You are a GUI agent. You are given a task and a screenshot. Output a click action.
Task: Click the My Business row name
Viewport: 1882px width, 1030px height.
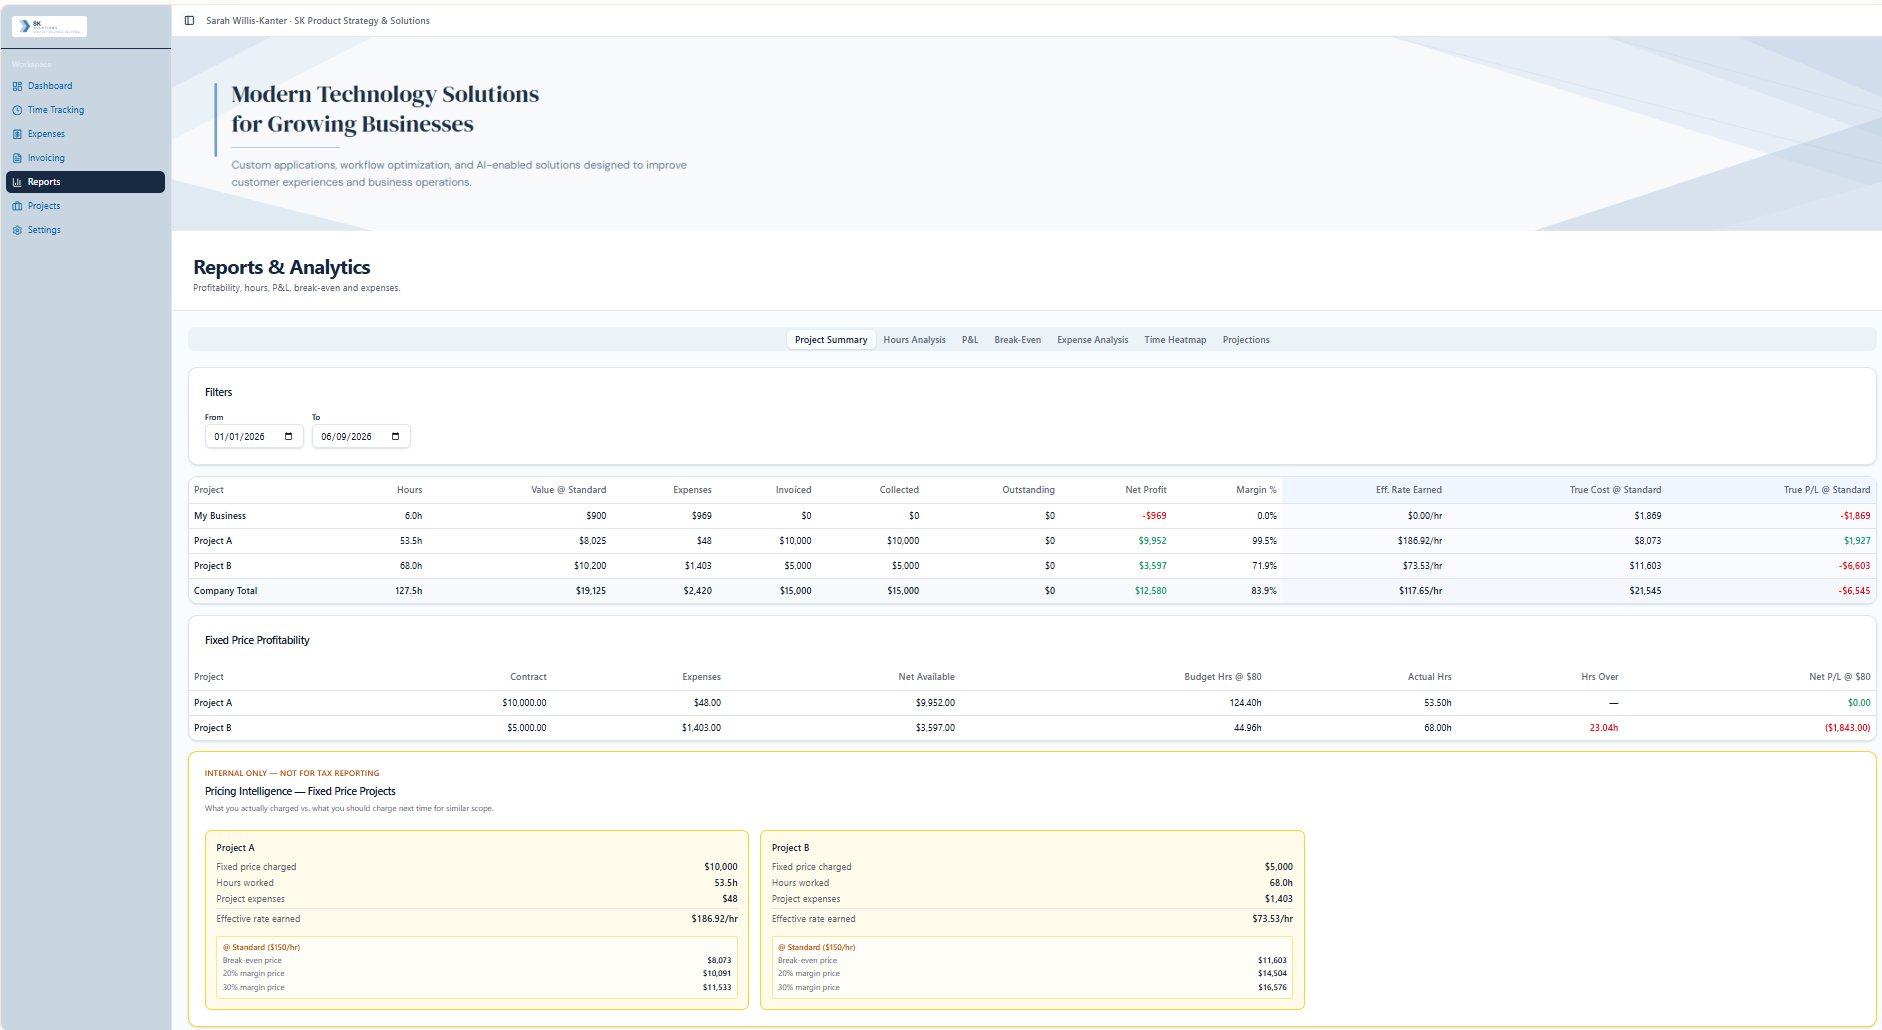tap(220, 516)
